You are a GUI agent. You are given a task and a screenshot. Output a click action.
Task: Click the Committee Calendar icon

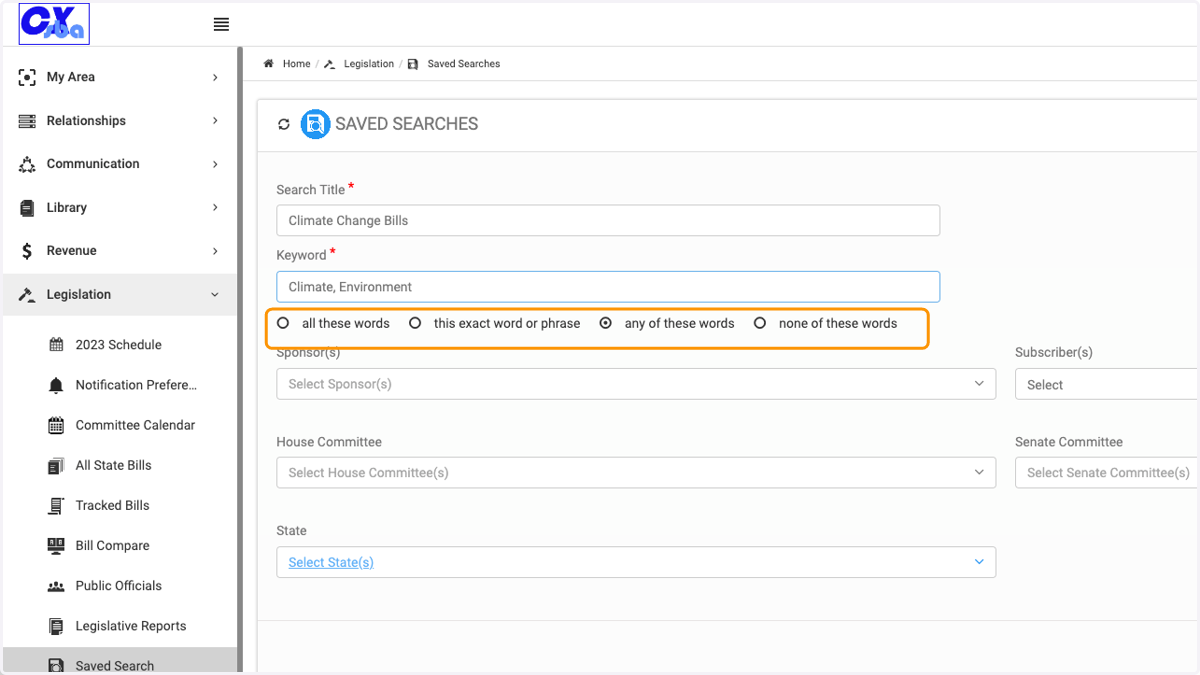[56, 425]
